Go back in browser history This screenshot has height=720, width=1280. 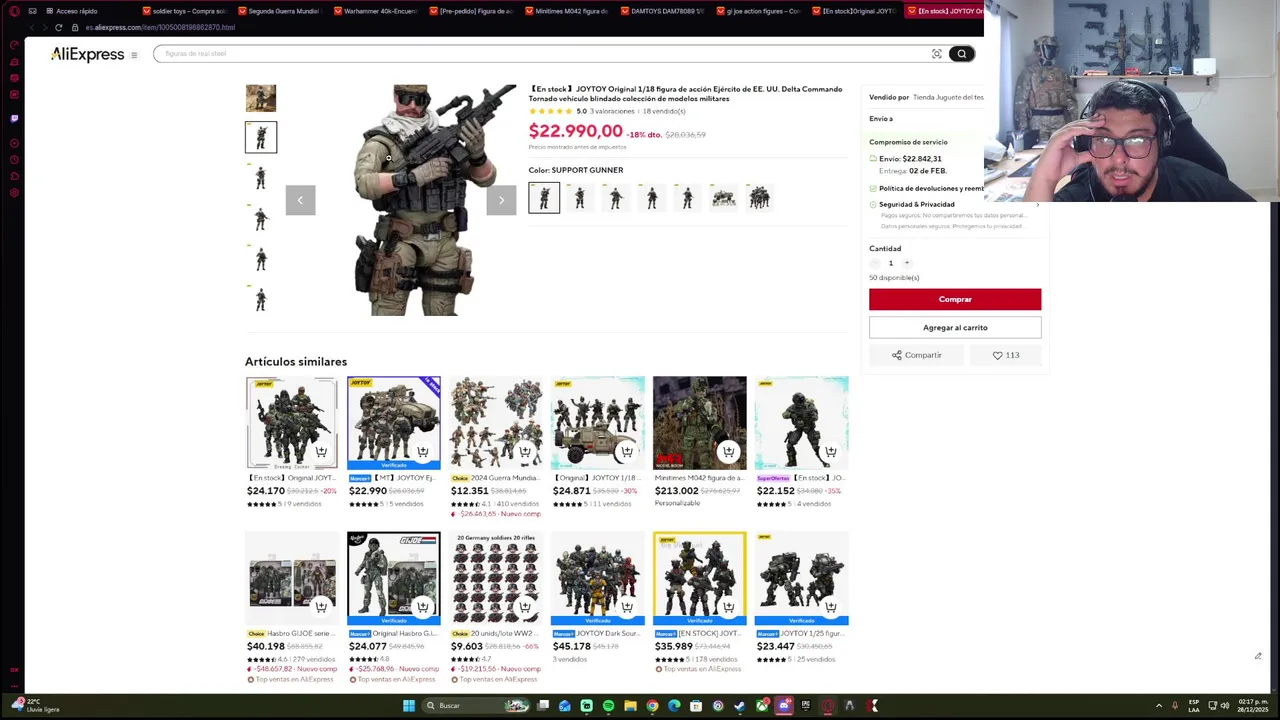click(x=30, y=27)
